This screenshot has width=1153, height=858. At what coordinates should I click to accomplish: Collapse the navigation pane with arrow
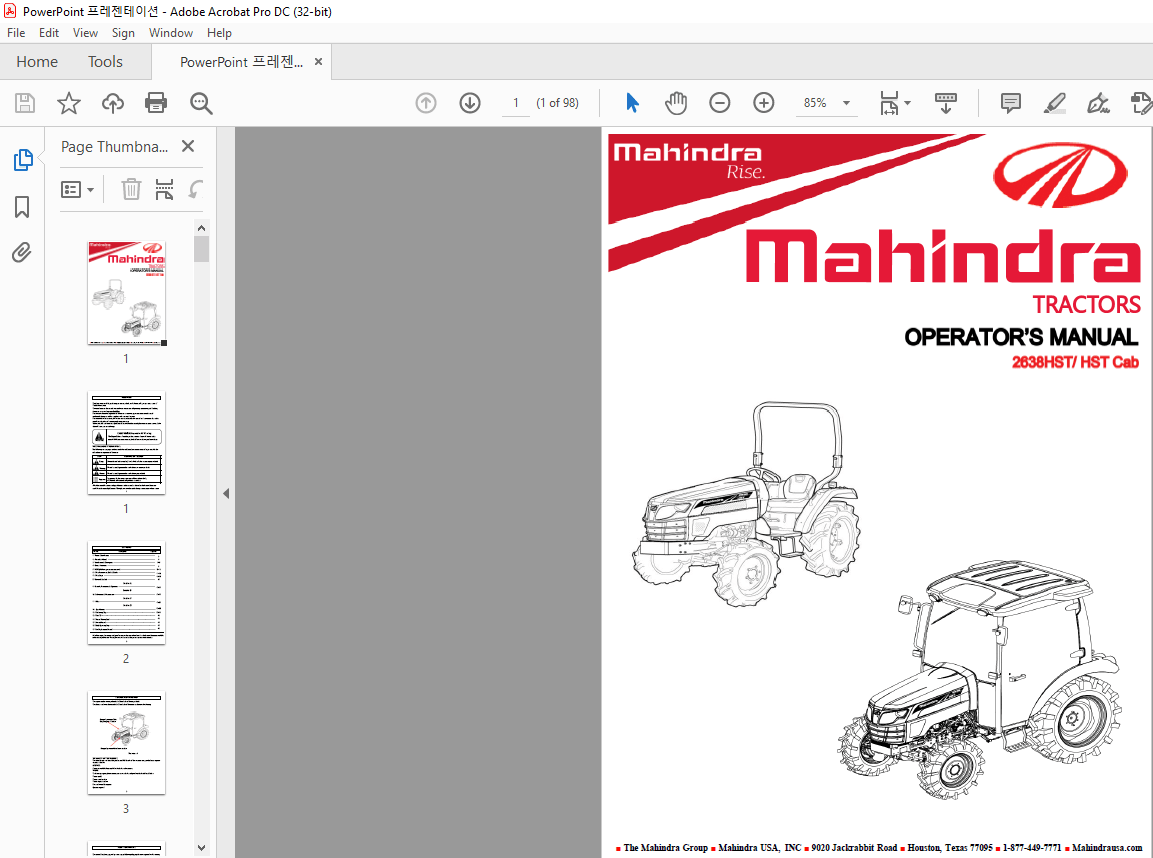pyautogui.click(x=226, y=493)
